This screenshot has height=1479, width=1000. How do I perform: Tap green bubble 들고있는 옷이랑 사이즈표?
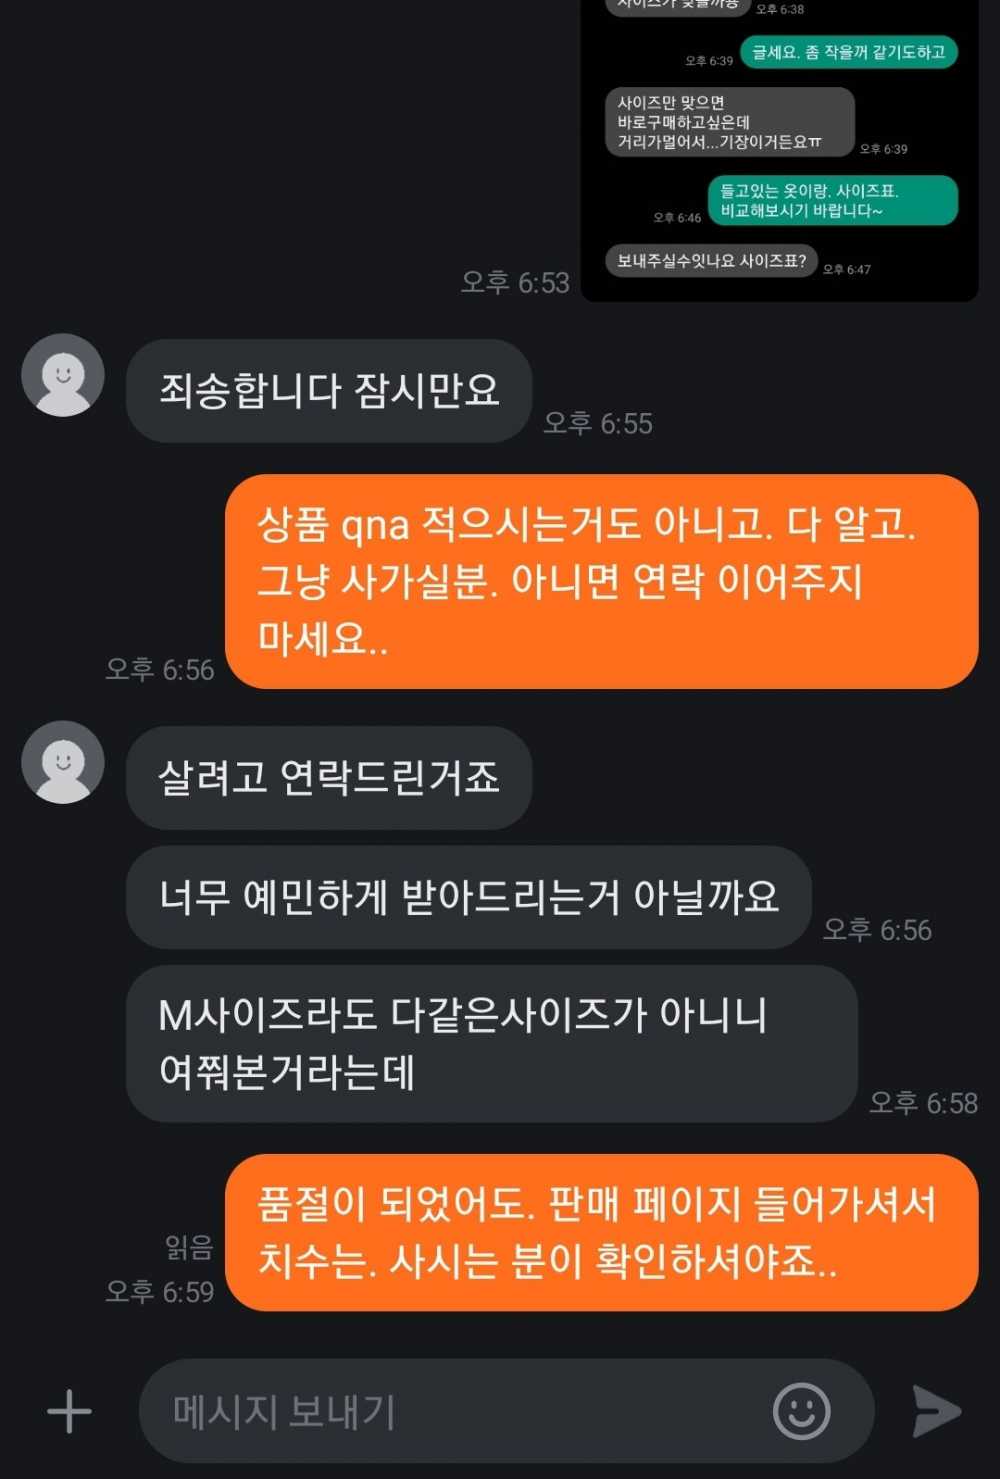pyautogui.click(x=833, y=200)
